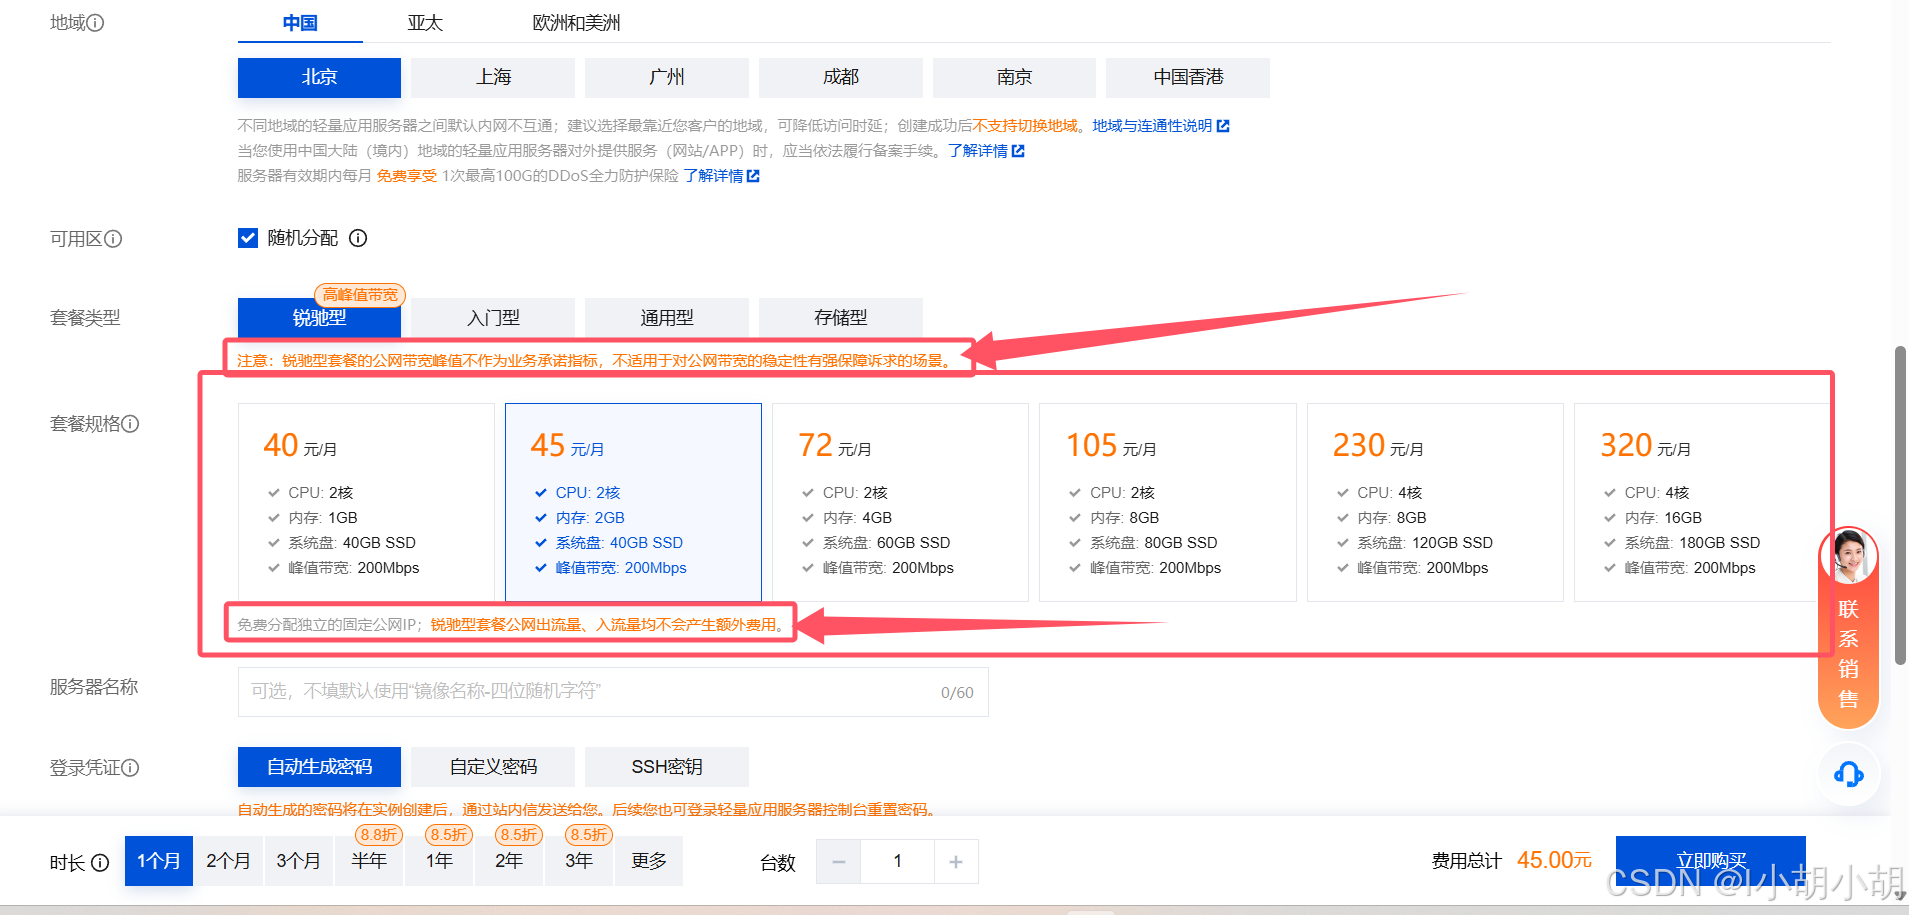The width and height of the screenshot is (1909, 915).
Task: Select the 自定义密码 login option
Action: click(x=493, y=767)
